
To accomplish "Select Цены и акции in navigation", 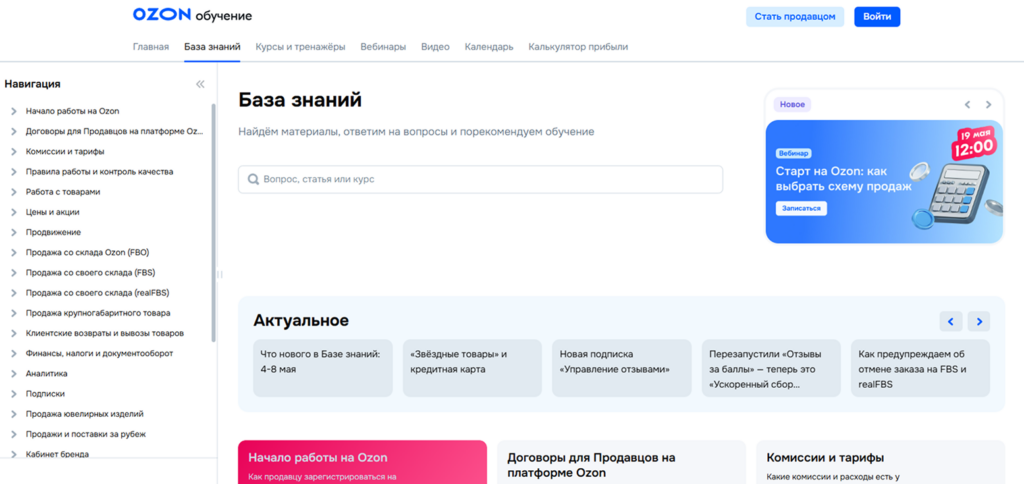I will (52, 212).
